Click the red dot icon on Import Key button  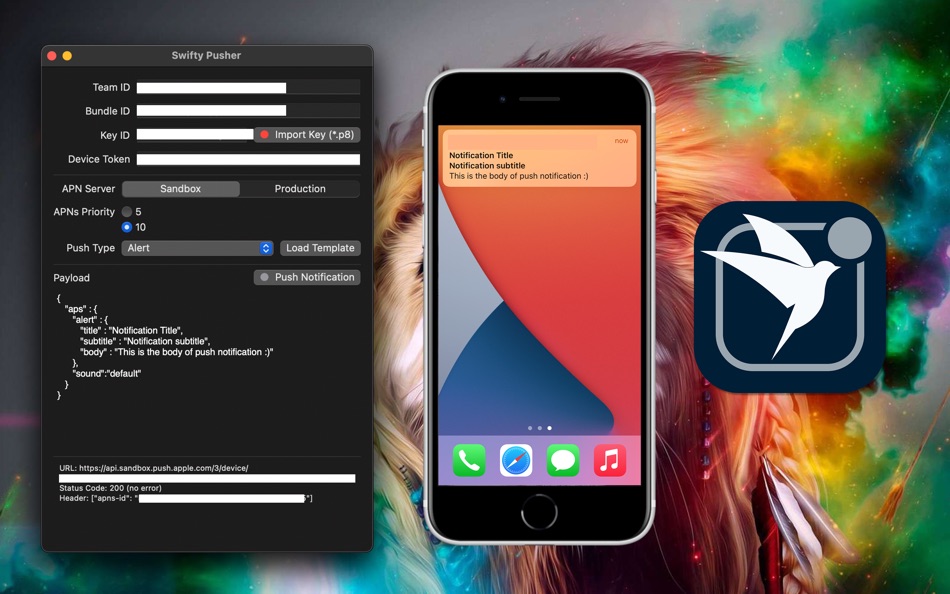pyautogui.click(x=262, y=135)
